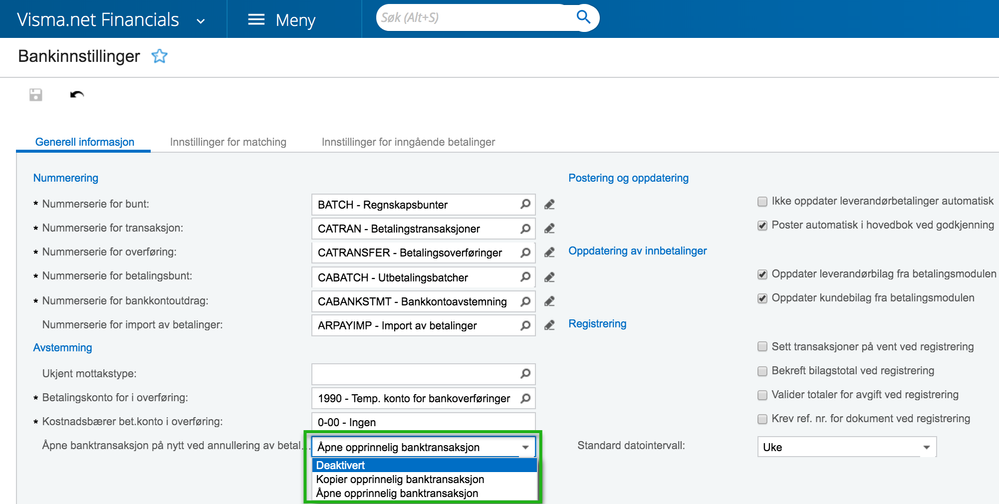Edit the CATRANSFER number series with pencil
This screenshot has height=504, width=999.
coord(549,252)
